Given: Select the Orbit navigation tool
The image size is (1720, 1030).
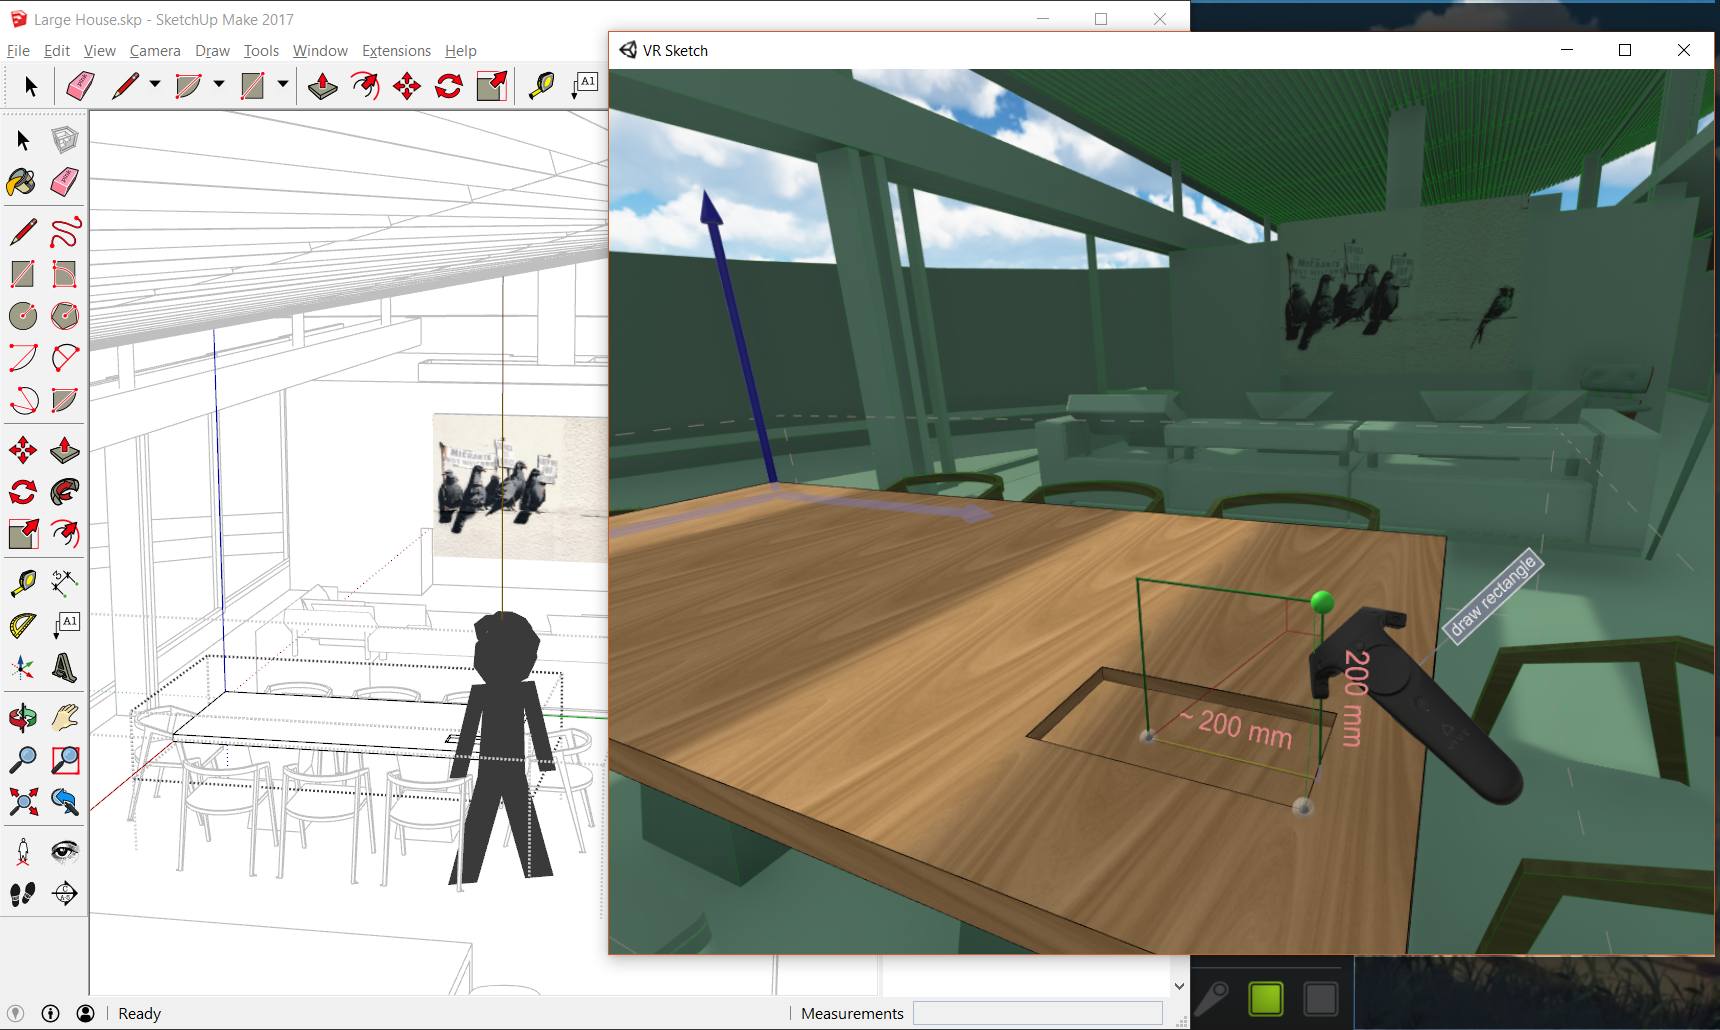Looking at the screenshot, I should 22,718.
